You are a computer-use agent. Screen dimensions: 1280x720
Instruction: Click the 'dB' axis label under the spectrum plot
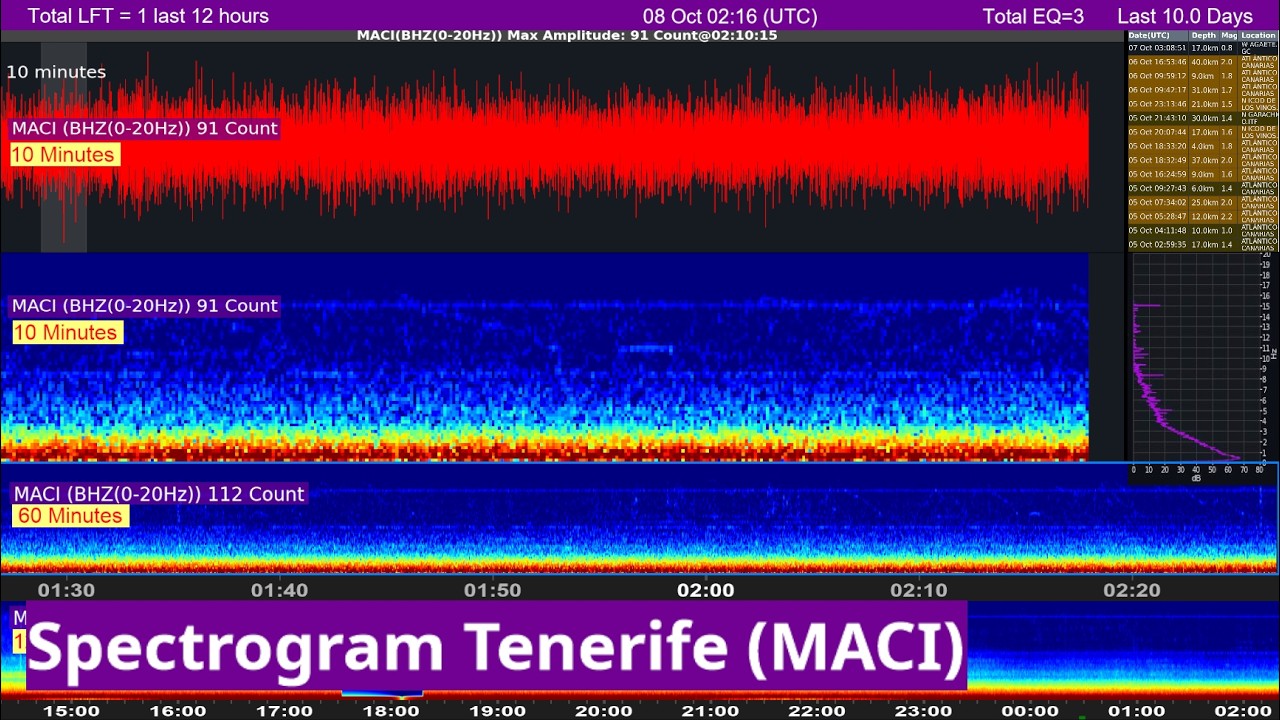coord(1196,478)
